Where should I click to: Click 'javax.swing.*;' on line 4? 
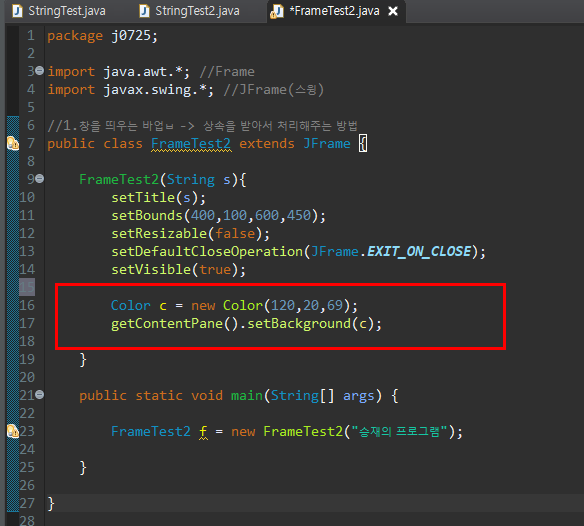click(x=158, y=90)
